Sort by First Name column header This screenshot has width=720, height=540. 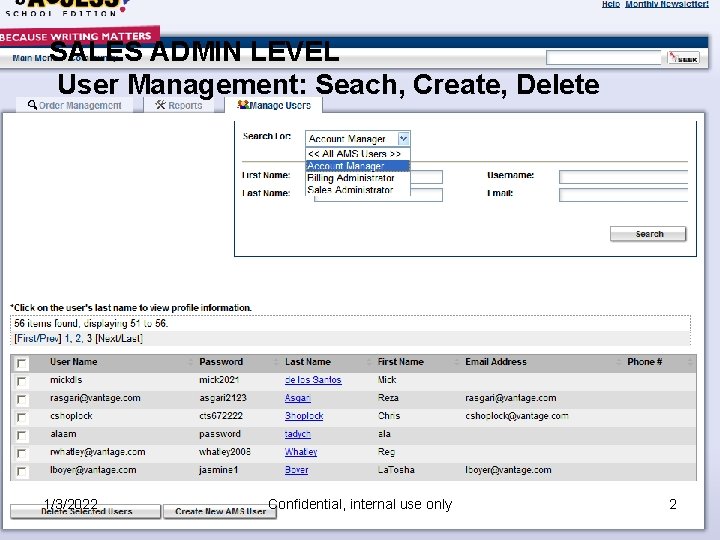(x=400, y=362)
